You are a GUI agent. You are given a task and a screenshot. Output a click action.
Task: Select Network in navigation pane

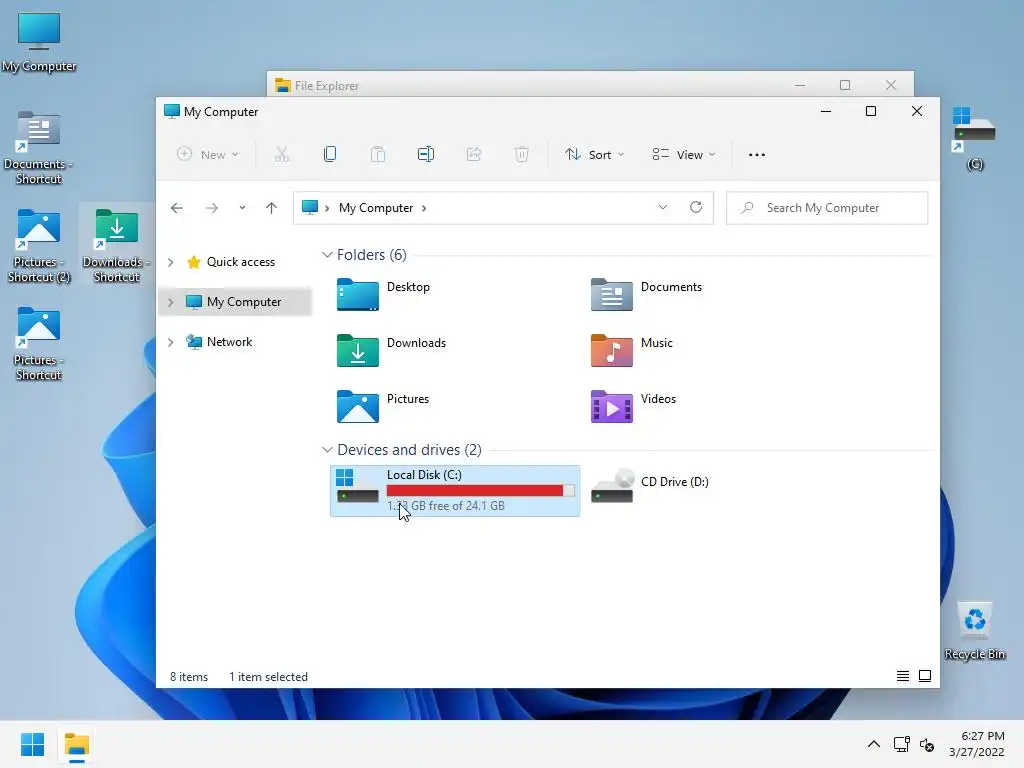[229, 342]
